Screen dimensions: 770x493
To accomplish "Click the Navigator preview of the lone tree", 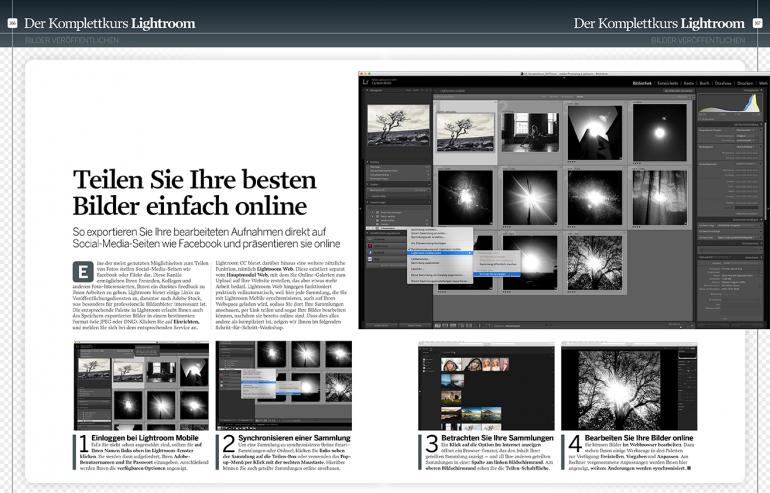I will [x=399, y=125].
